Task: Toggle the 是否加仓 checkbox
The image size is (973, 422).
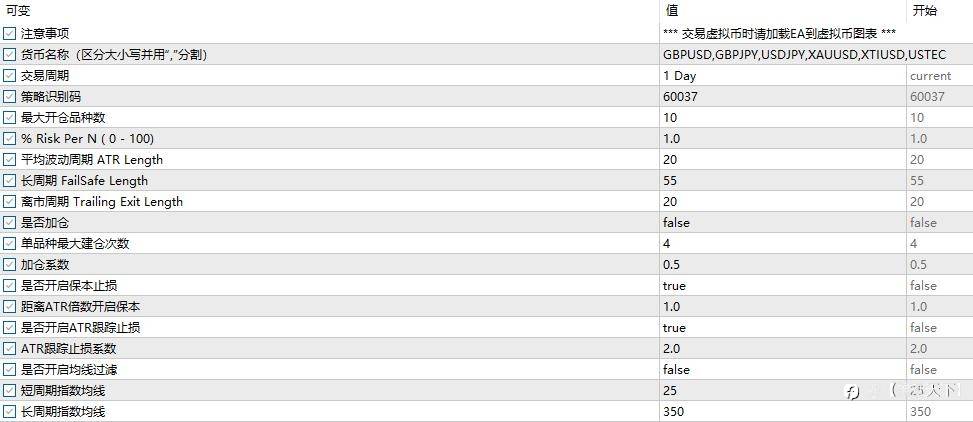Action: pyautogui.click(x=9, y=222)
